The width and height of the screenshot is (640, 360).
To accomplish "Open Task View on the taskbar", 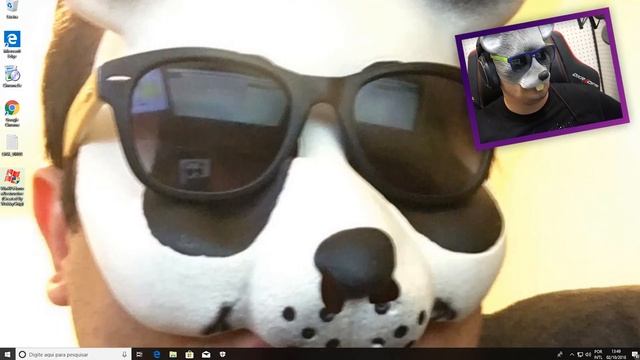I will click(x=139, y=354).
